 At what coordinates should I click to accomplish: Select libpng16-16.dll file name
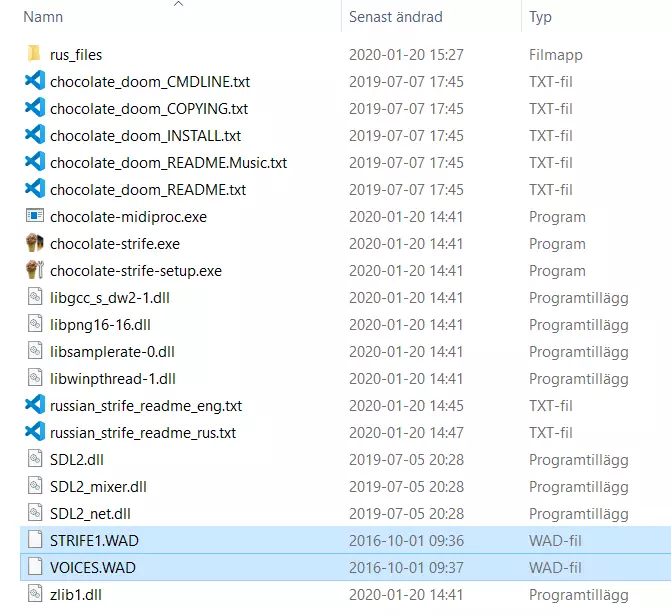[x=100, y=324]
